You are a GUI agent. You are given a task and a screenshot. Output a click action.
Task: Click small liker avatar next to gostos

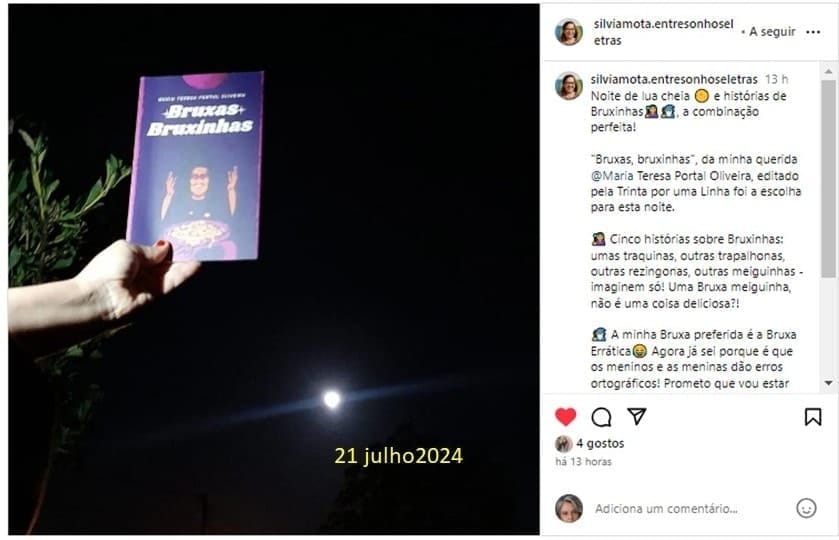pos(563,444)
